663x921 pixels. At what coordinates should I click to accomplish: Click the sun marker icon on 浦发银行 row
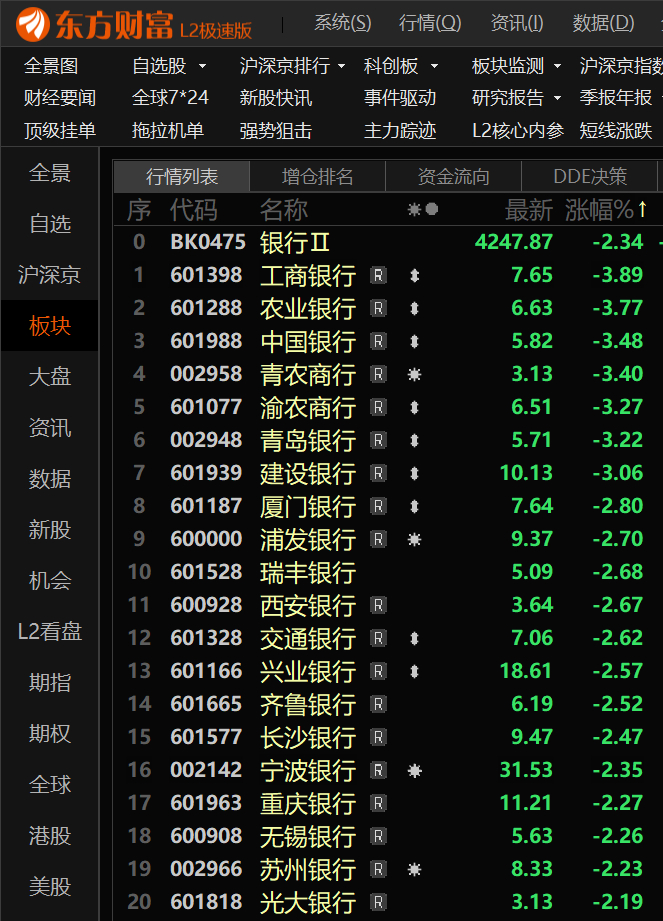[x=415, y=539]
